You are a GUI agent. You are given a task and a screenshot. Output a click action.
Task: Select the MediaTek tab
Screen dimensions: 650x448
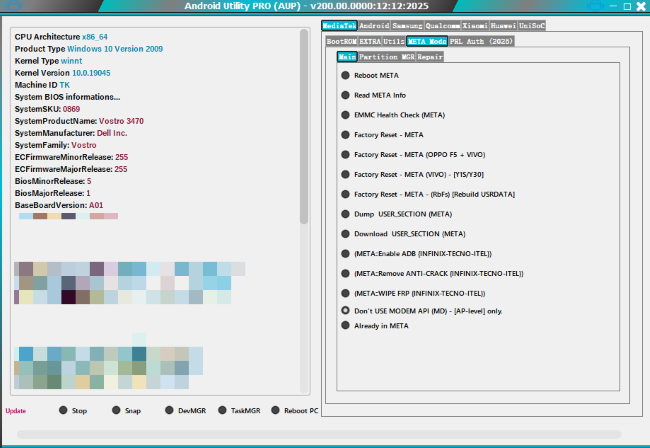[x=339, y=26]
